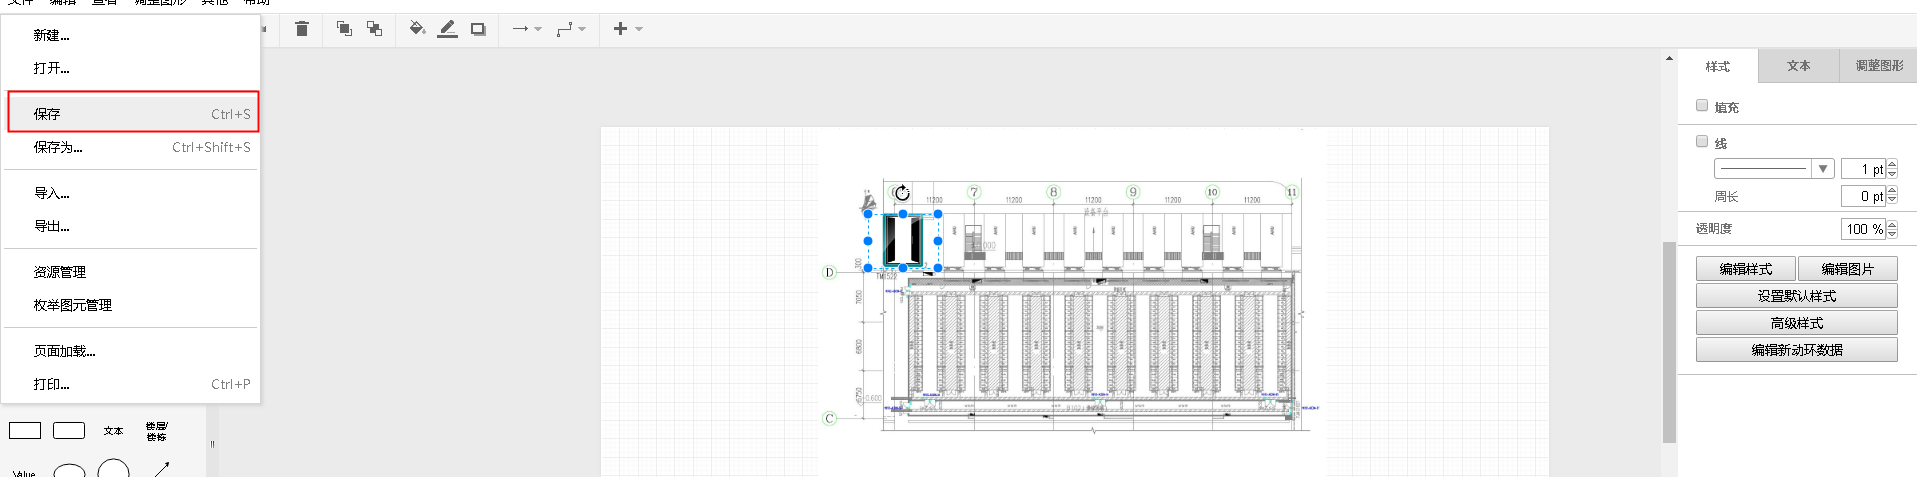Click the 编辑样式 button
The width and height of the screenshot is (1917, 477).
(1746, 269)
